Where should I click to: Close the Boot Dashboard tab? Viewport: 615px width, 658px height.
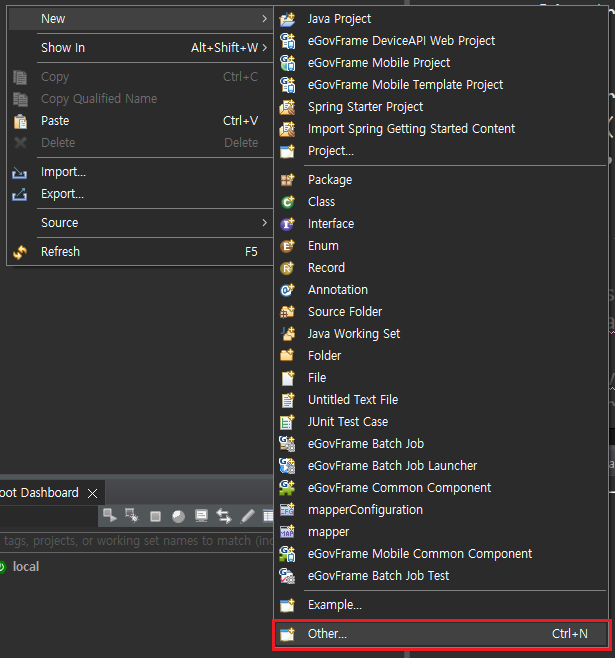tap(92, 494)
